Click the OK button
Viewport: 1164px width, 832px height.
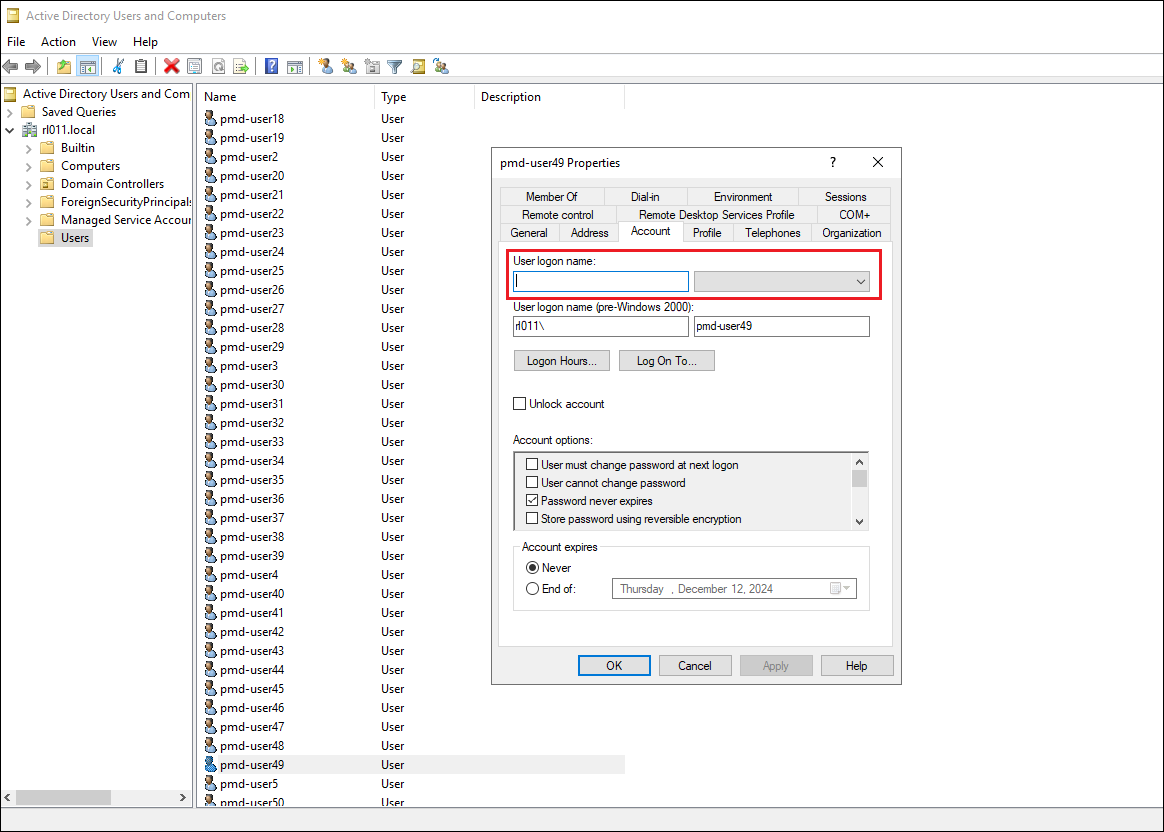[614, 666]
